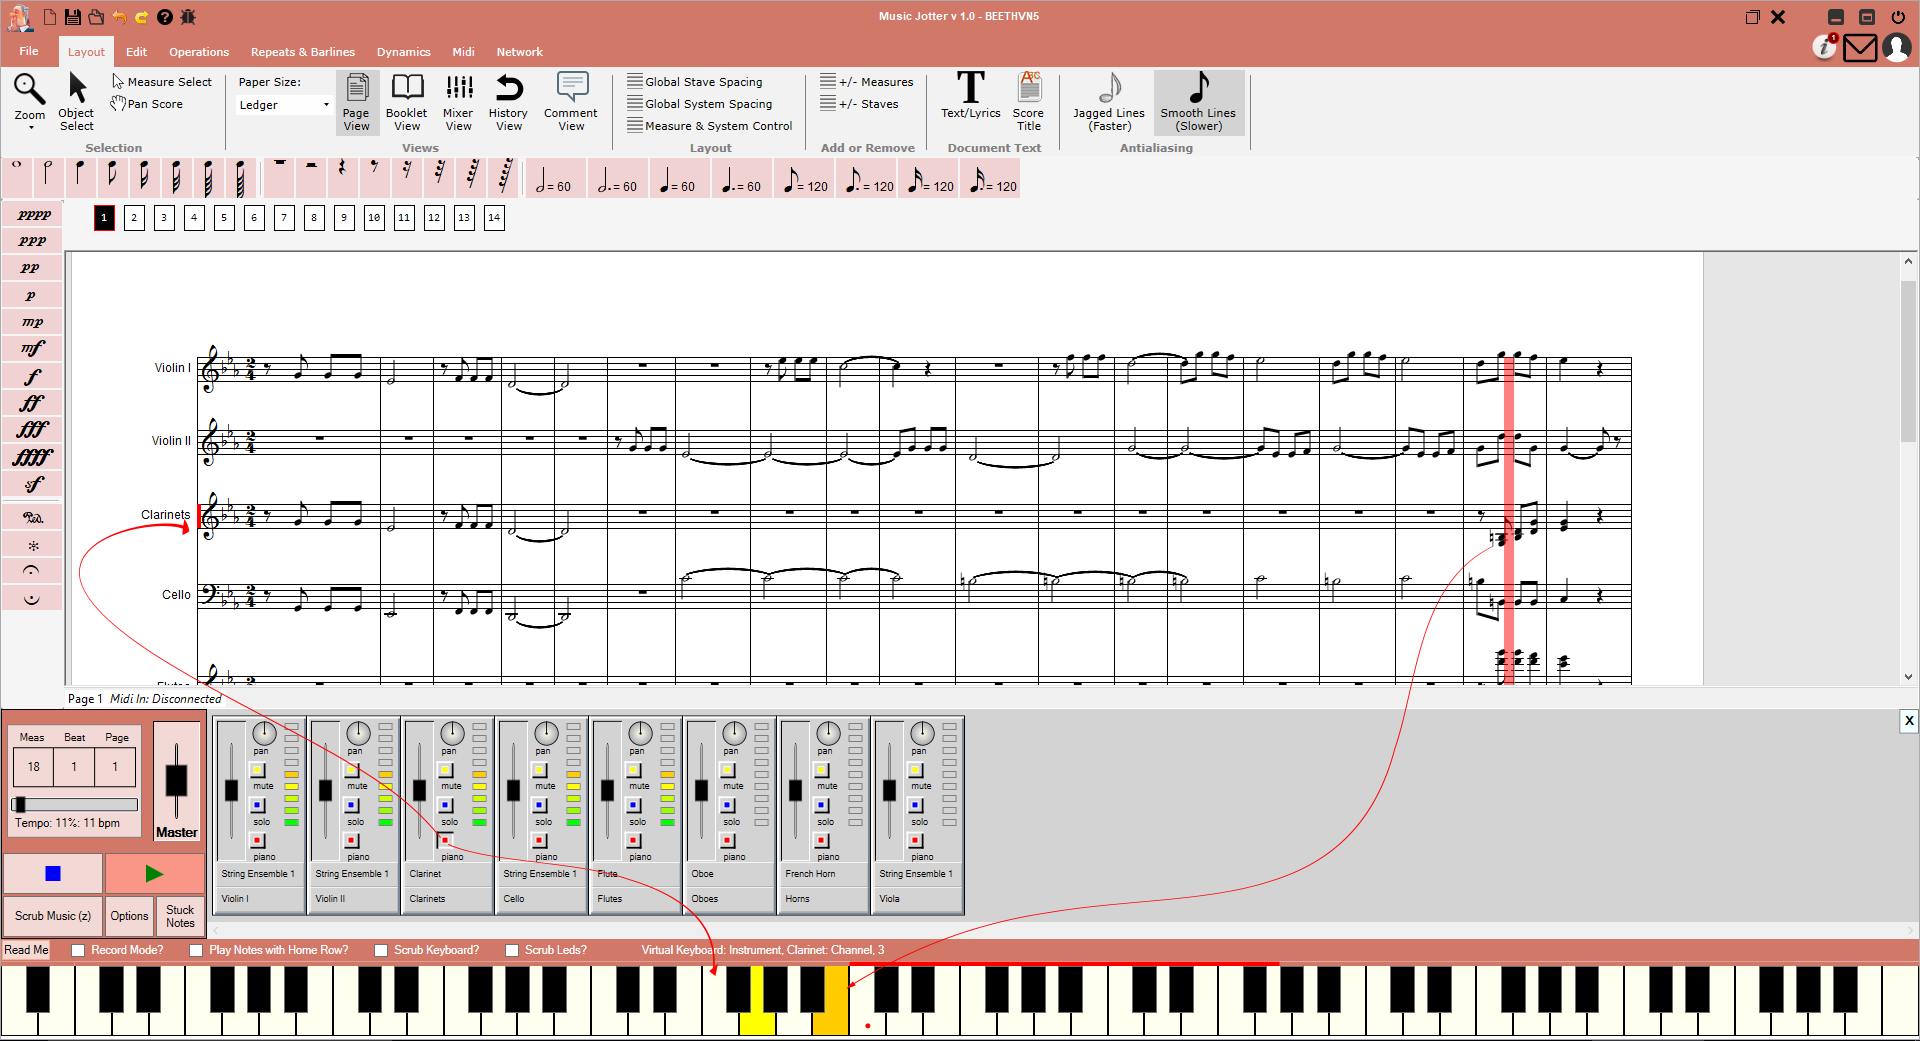Check Scrub Keyboard option
The height and width of the screenshot is (1041, 1920).
[x=380, y=950]
